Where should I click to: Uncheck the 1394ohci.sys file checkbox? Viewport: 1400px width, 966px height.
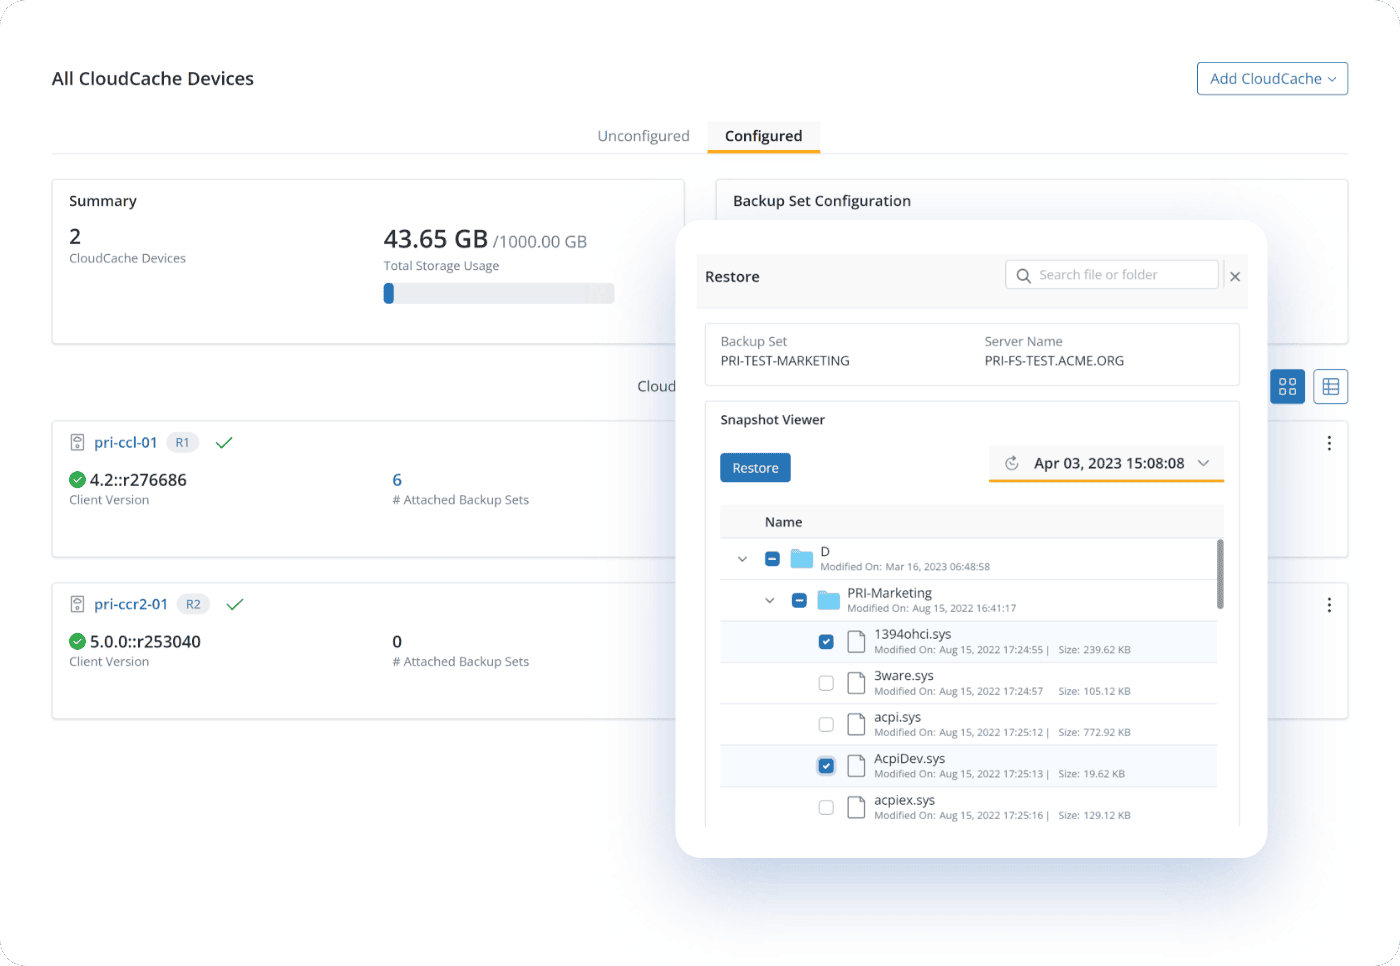(826, 642)
